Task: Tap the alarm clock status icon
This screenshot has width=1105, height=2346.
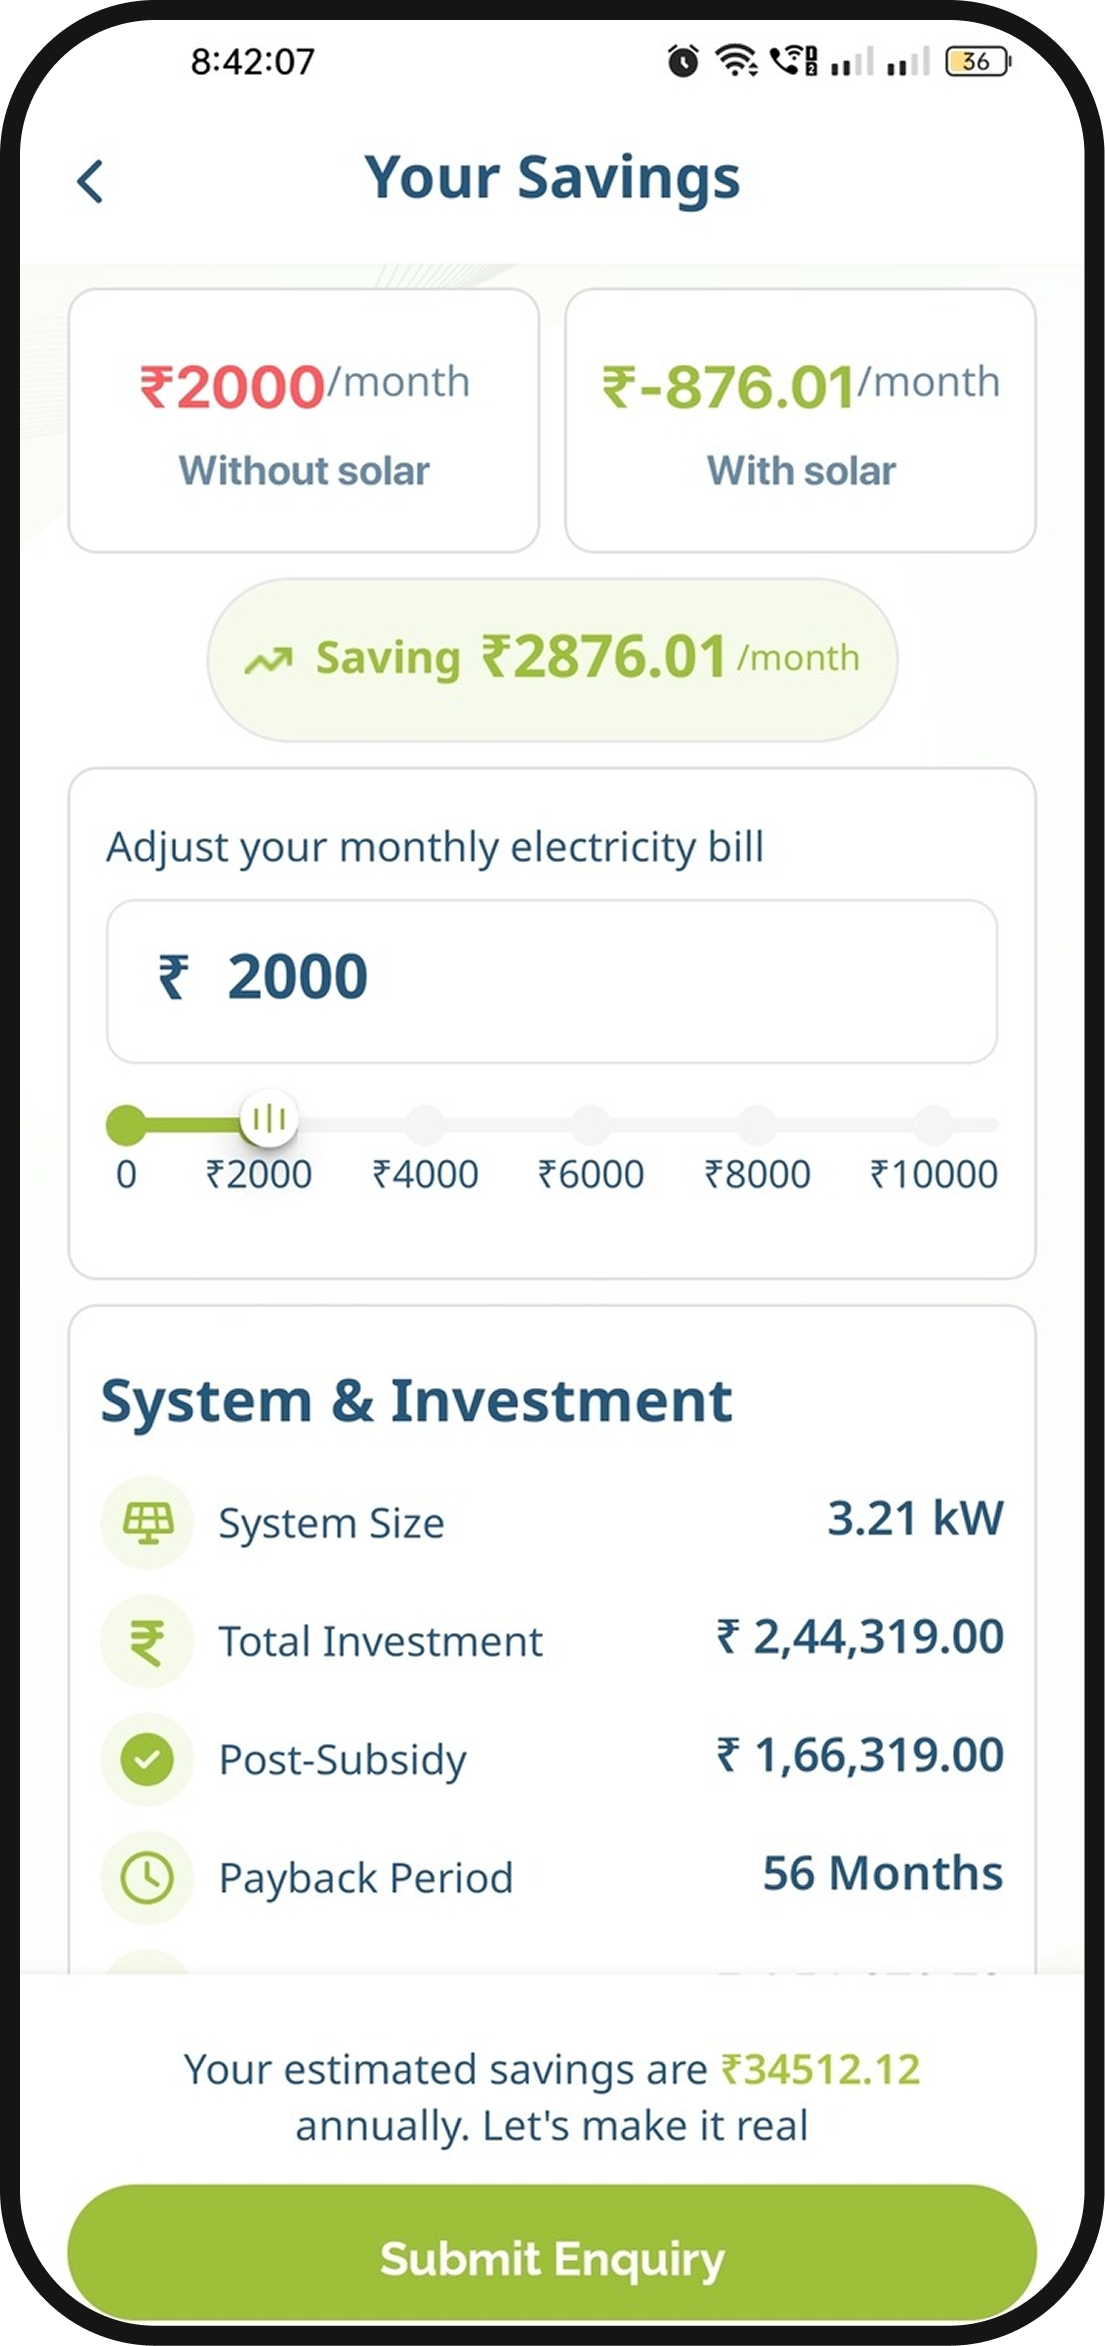Action: point(683,62)
